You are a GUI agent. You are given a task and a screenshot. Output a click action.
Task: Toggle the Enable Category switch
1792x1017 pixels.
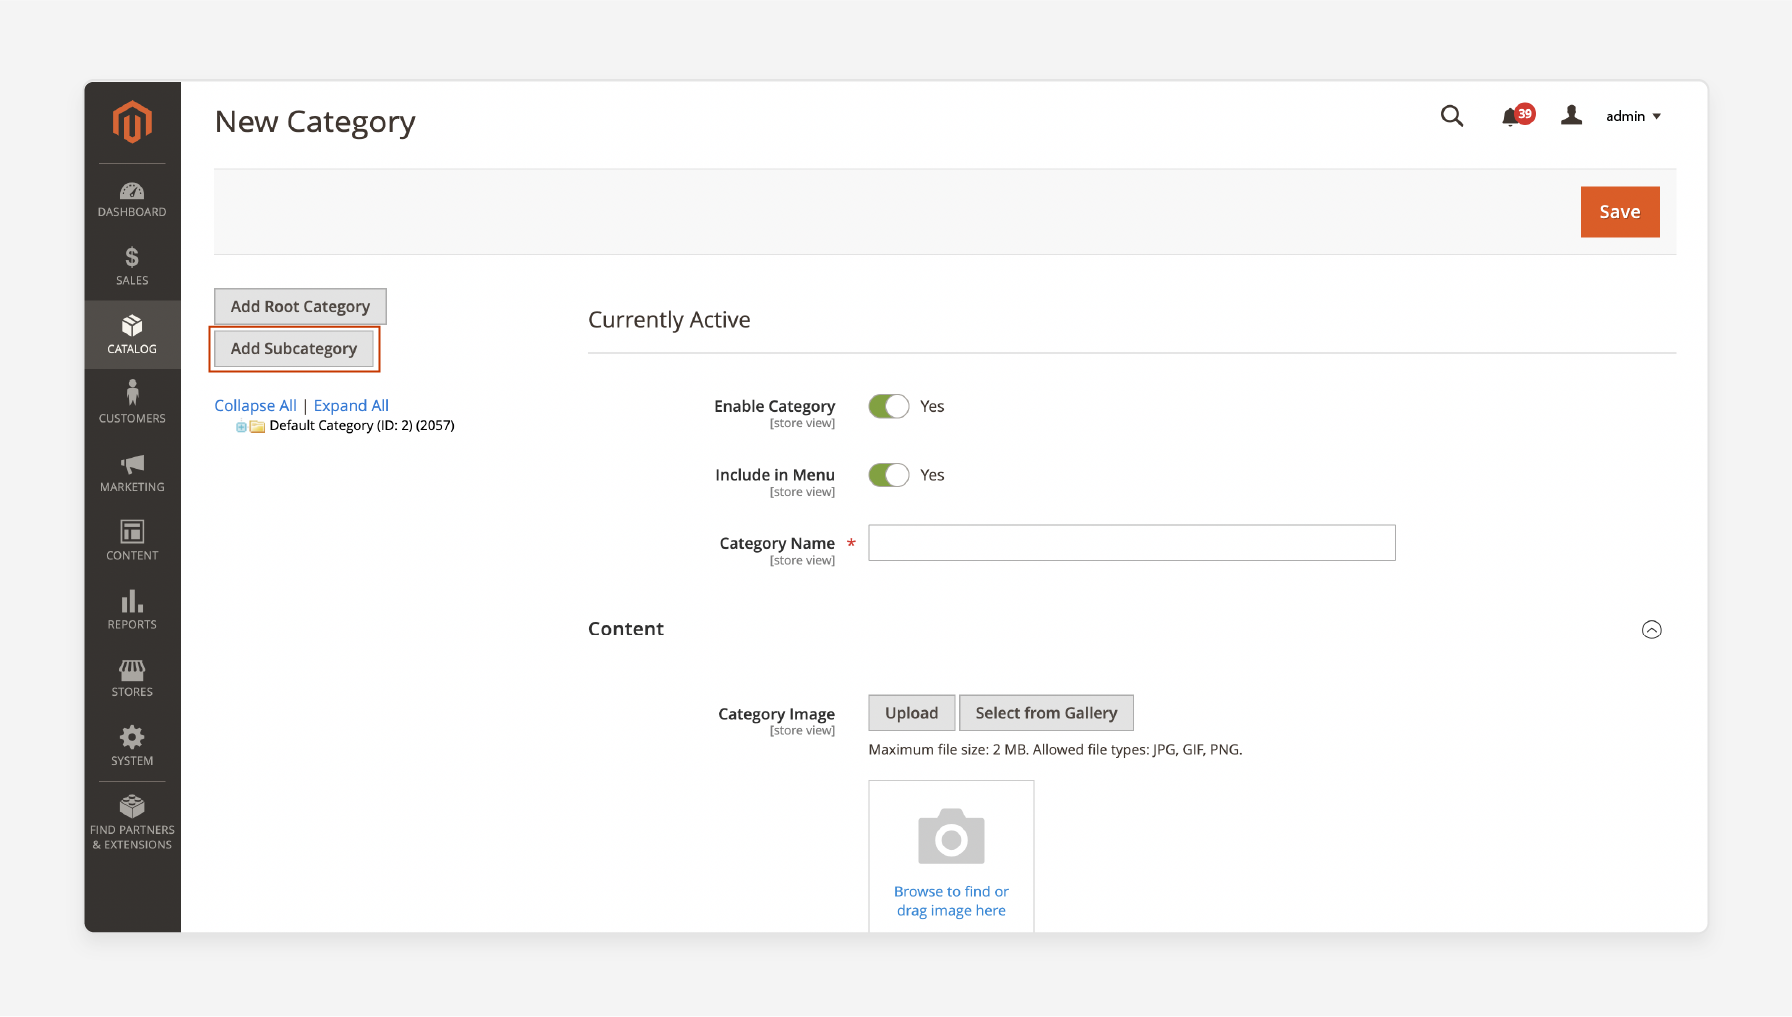click(888, 406)
